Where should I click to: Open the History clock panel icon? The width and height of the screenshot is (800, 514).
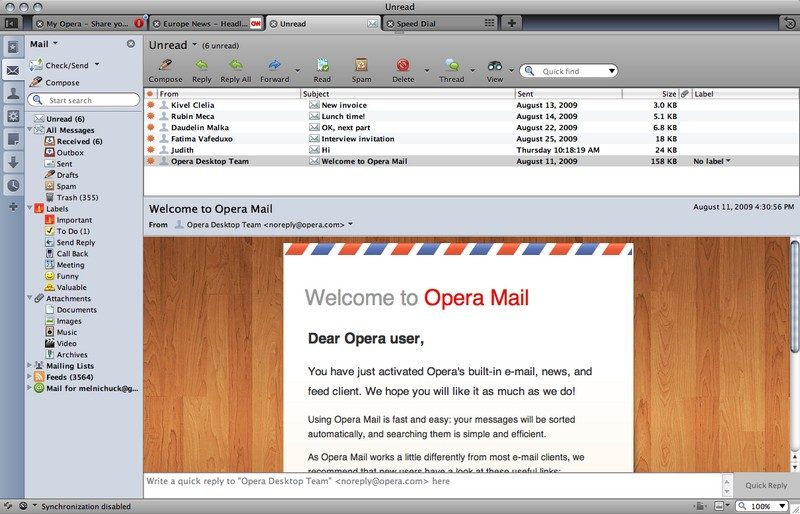click(12, 185)
